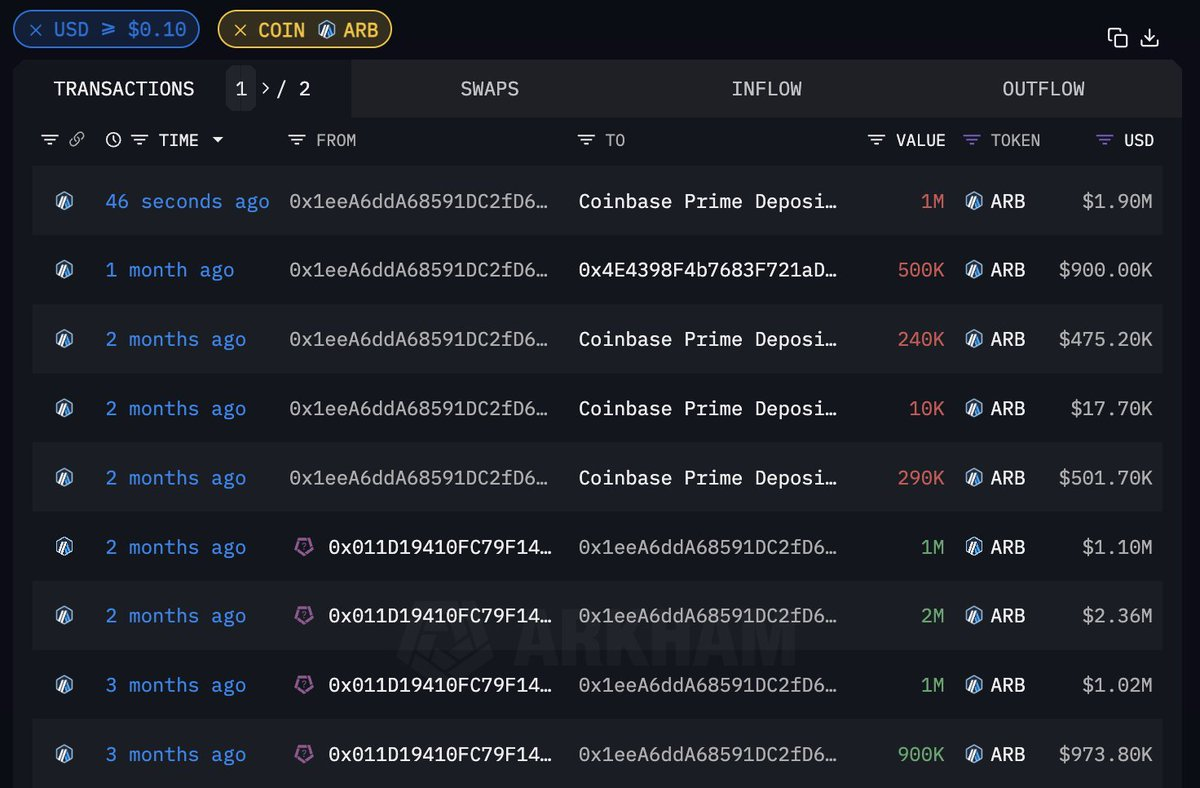The height and width of the screenshot is (788, 1200).
Task: Open the OUTFLOW tab
Action: (x=1043, y=89)
